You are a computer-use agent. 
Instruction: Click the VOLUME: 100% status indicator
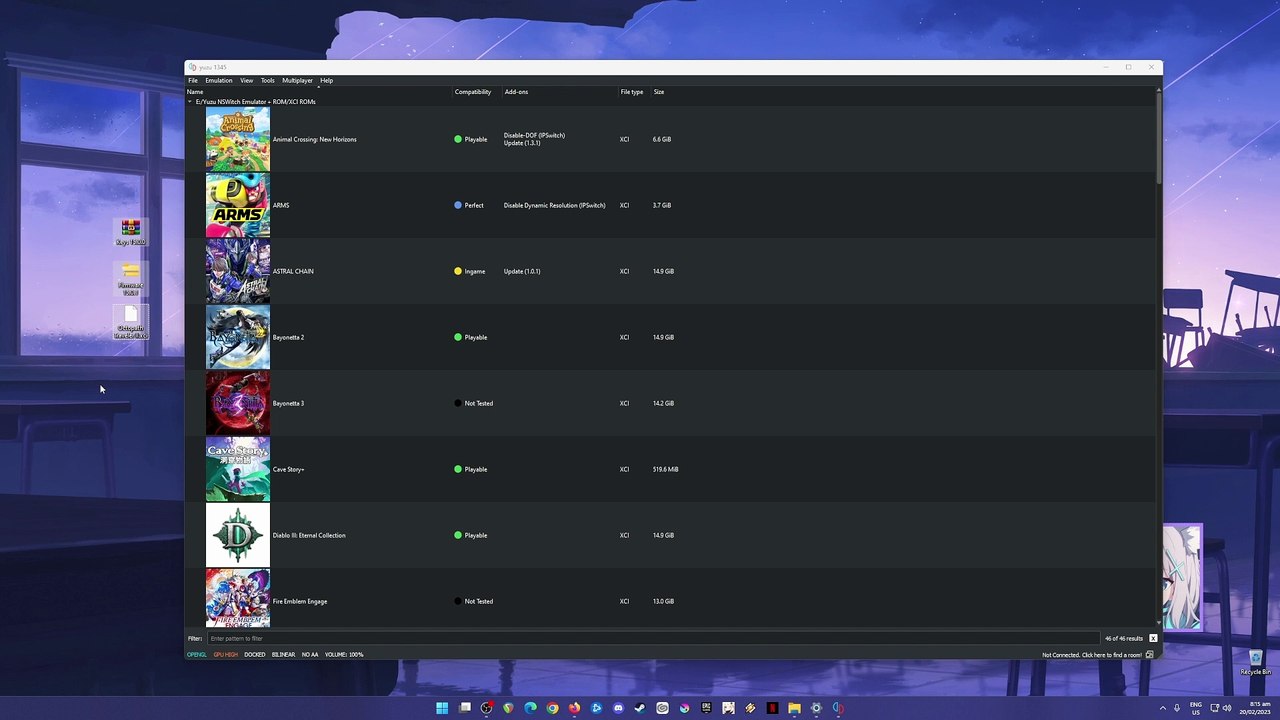click(x=344, y=655)
